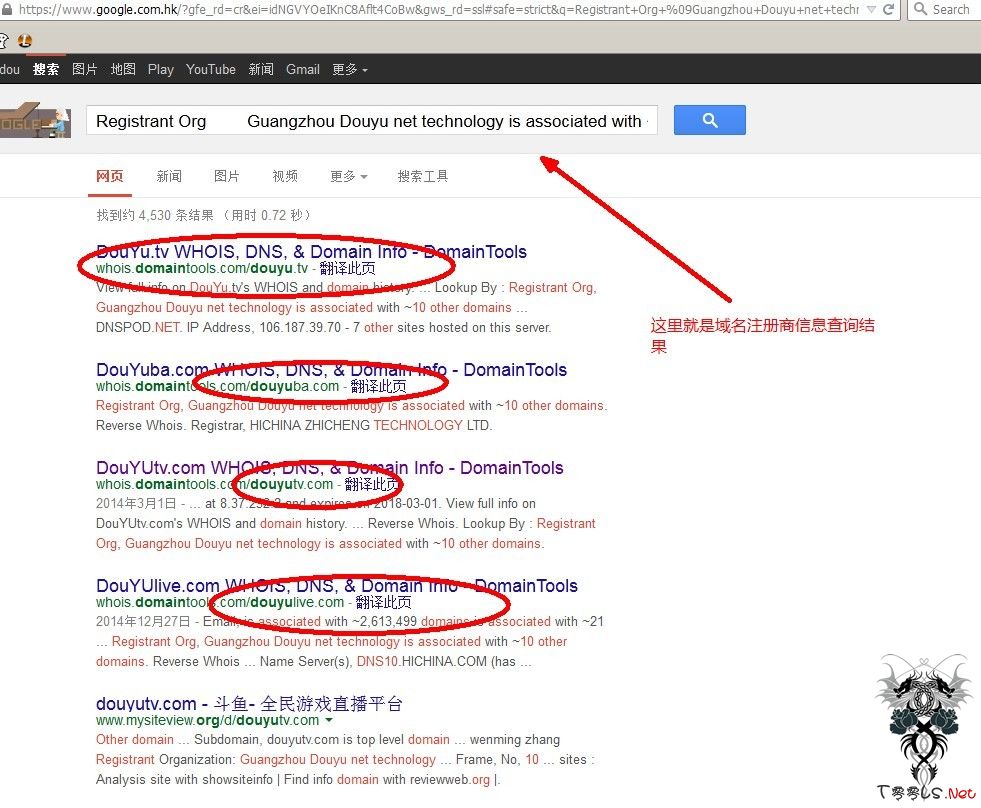Click the snippet text with IP Address 106.187.39.70
981x808 pixels.
click(323, 327)
